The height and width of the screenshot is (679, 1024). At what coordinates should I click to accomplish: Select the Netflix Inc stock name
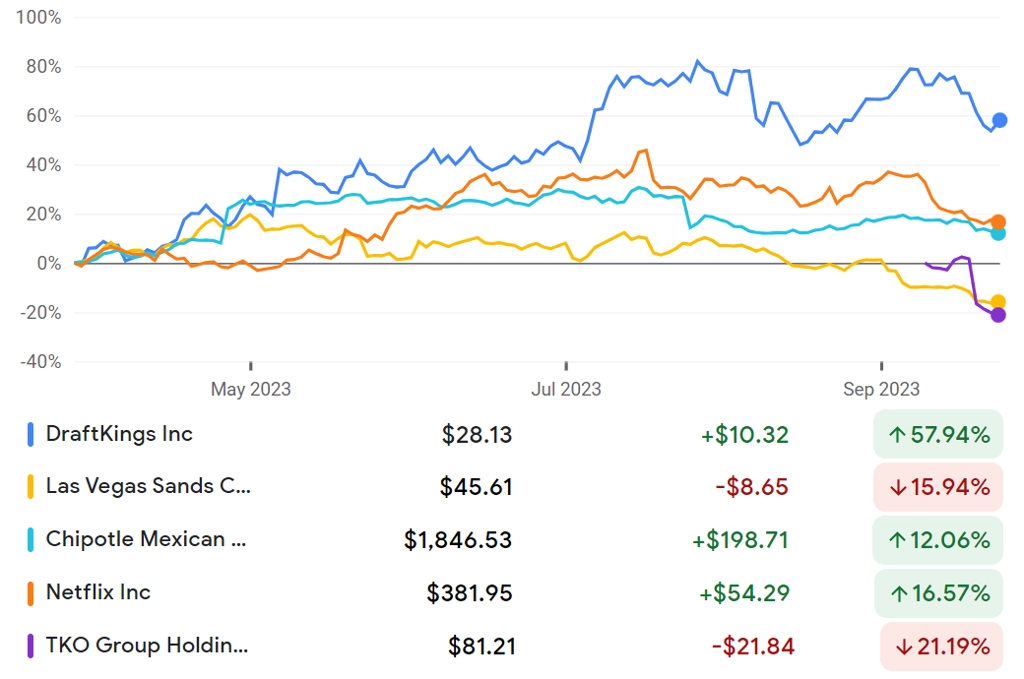[x=98, y=592]
